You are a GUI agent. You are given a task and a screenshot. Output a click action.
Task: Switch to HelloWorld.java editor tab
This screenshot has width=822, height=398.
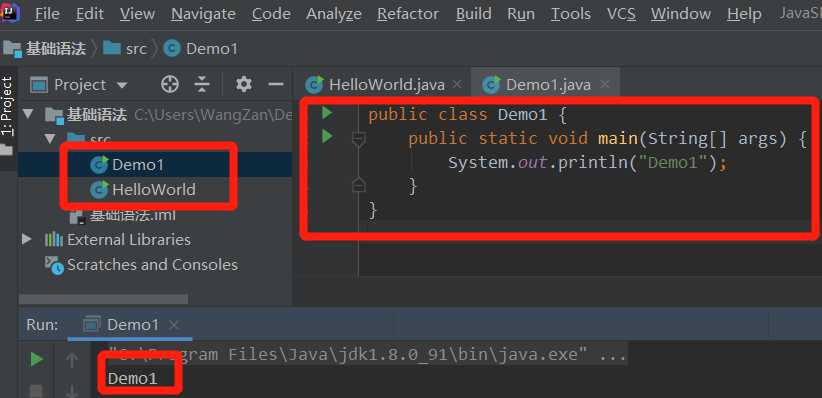pyautogui.click(x=386, y=84)
